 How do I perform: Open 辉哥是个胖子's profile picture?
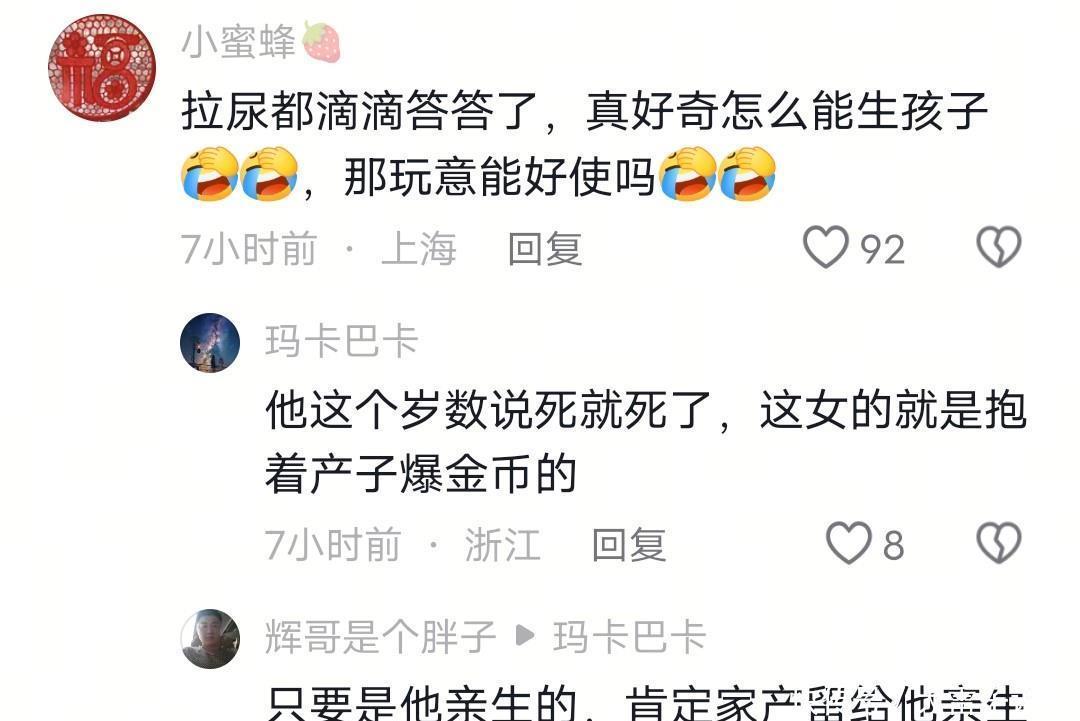(x=210, y=638)
